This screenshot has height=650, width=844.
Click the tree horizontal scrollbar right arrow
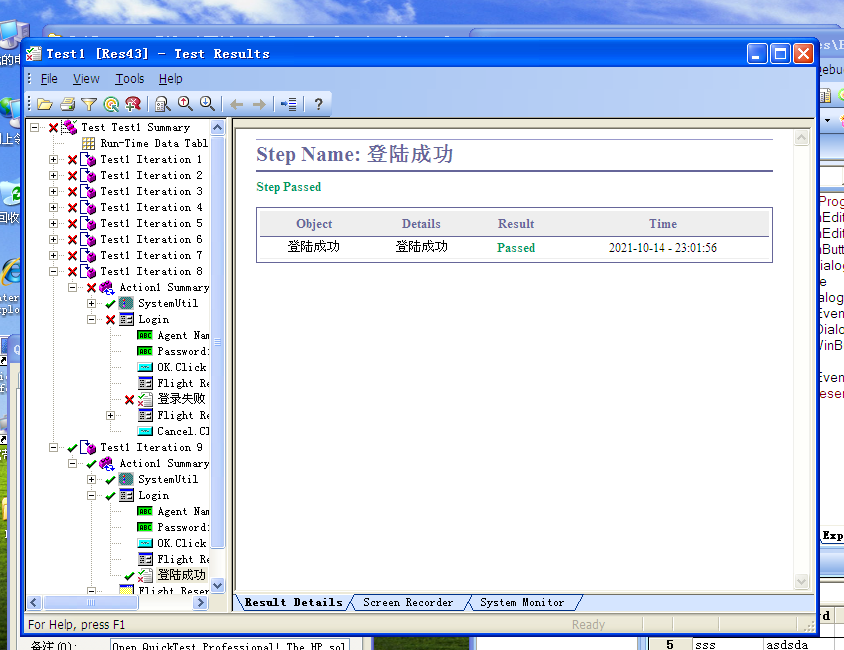(201, 603)
